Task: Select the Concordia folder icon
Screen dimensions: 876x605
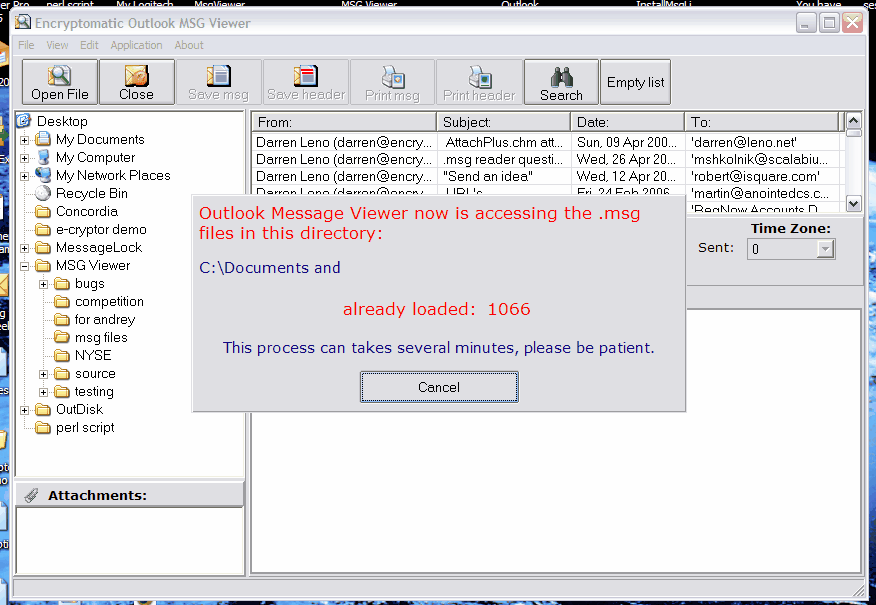Action: [43, 212]
